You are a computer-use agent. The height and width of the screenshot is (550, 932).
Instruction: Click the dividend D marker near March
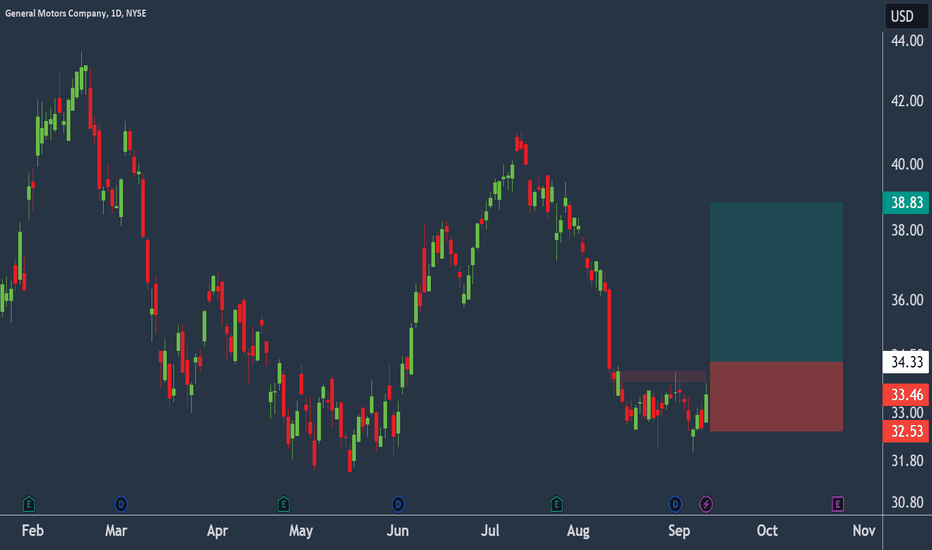coord(121,504)
